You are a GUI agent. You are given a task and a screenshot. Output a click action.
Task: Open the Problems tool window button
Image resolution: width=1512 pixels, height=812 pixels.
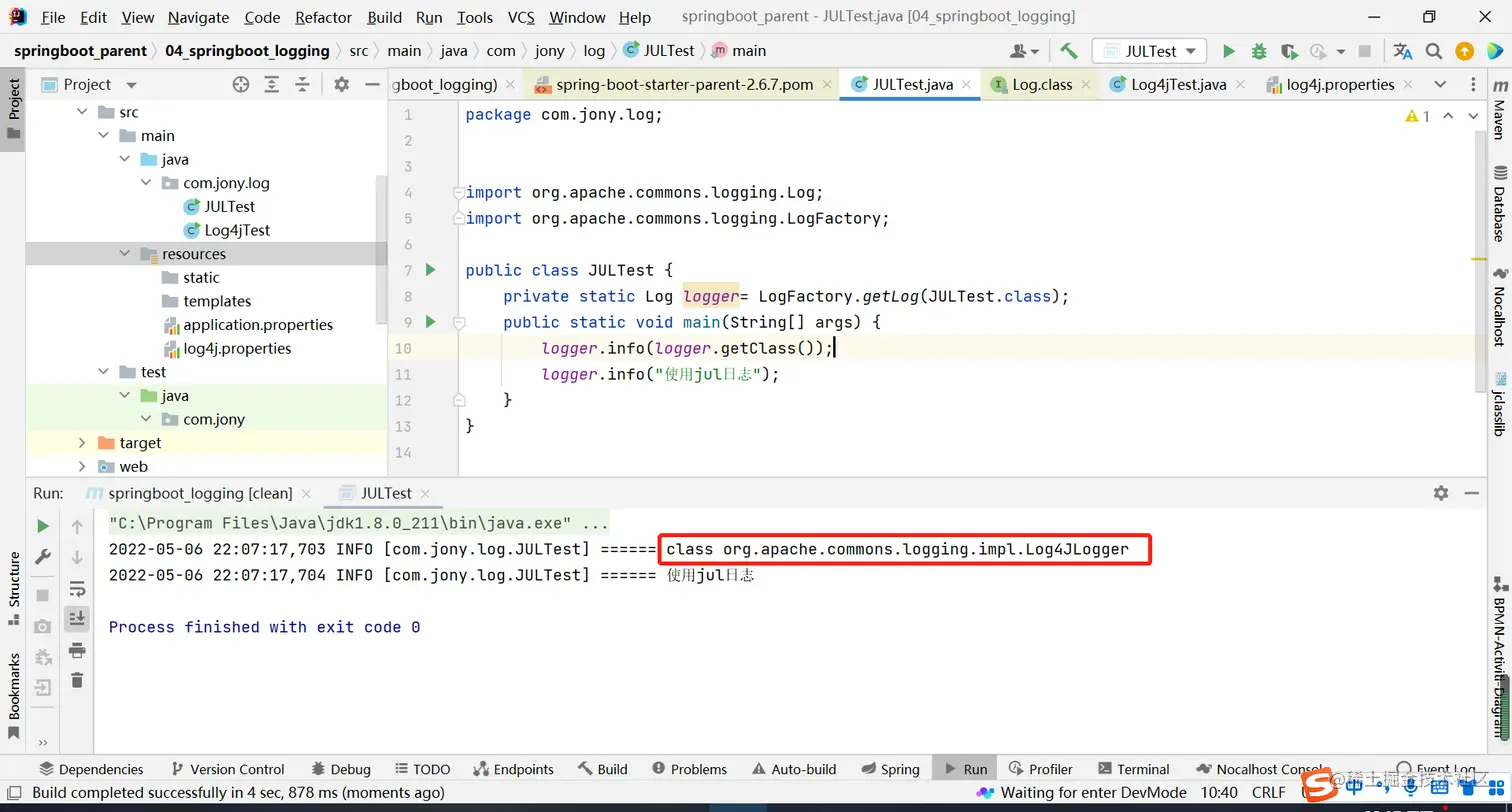689,769
